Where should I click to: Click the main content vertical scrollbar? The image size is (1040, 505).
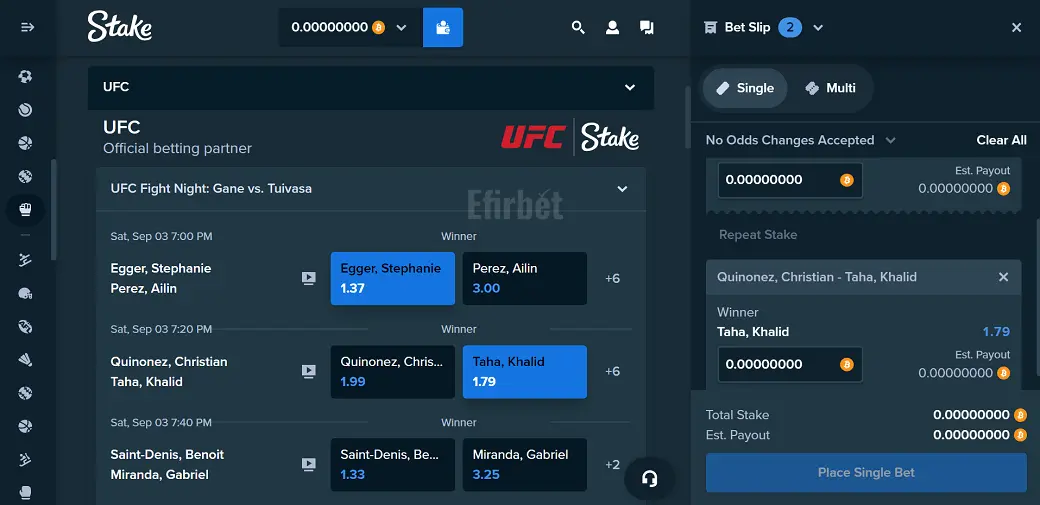tap(688, 117)
